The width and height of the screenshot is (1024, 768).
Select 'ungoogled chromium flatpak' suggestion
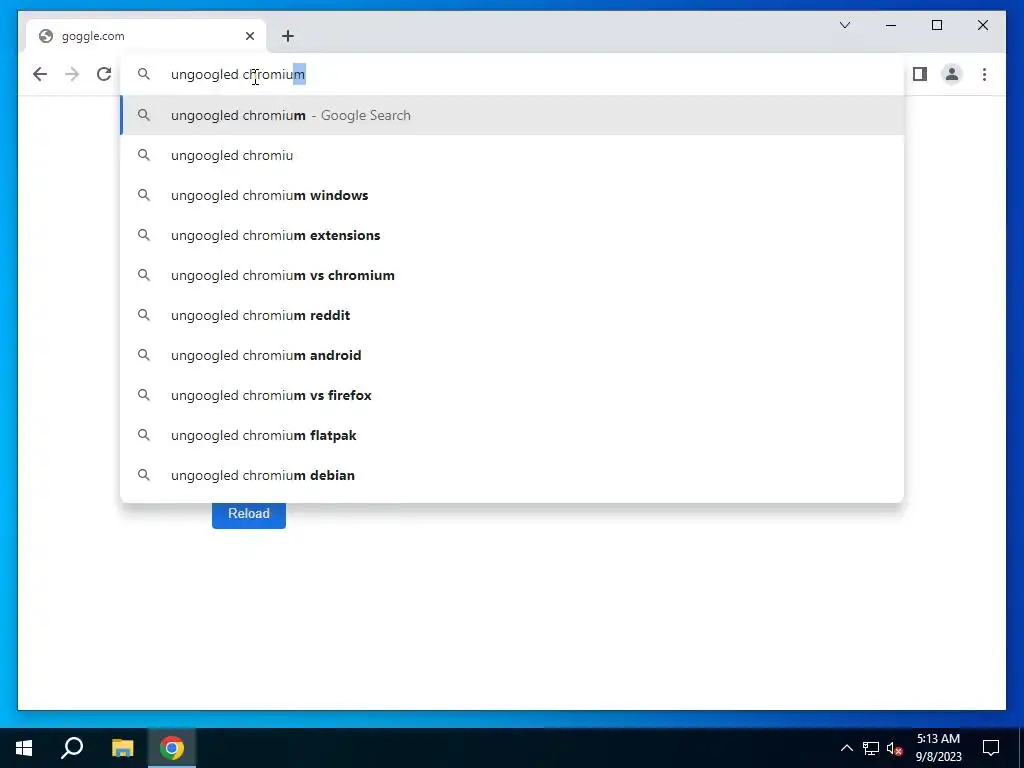(513, 435)
